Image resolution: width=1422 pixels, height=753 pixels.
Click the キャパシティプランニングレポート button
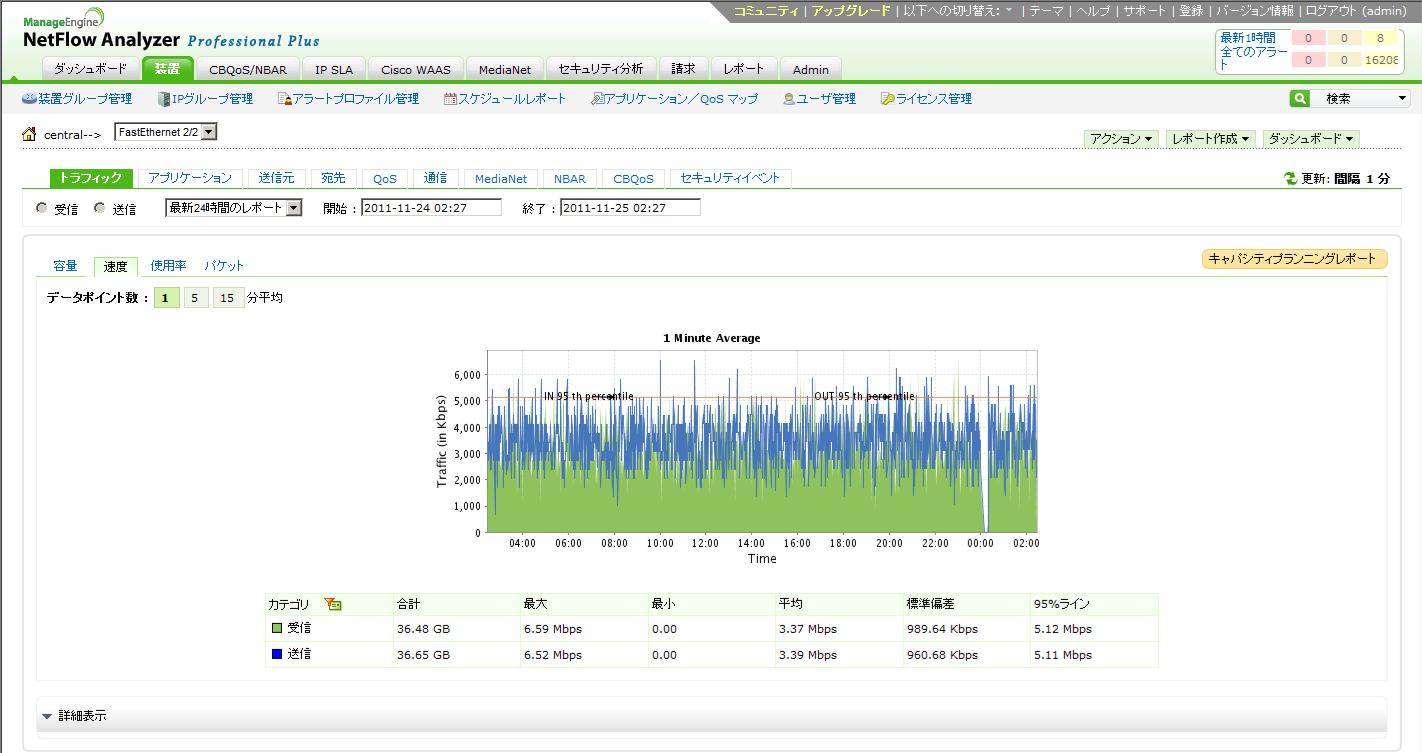[1294, 259]
